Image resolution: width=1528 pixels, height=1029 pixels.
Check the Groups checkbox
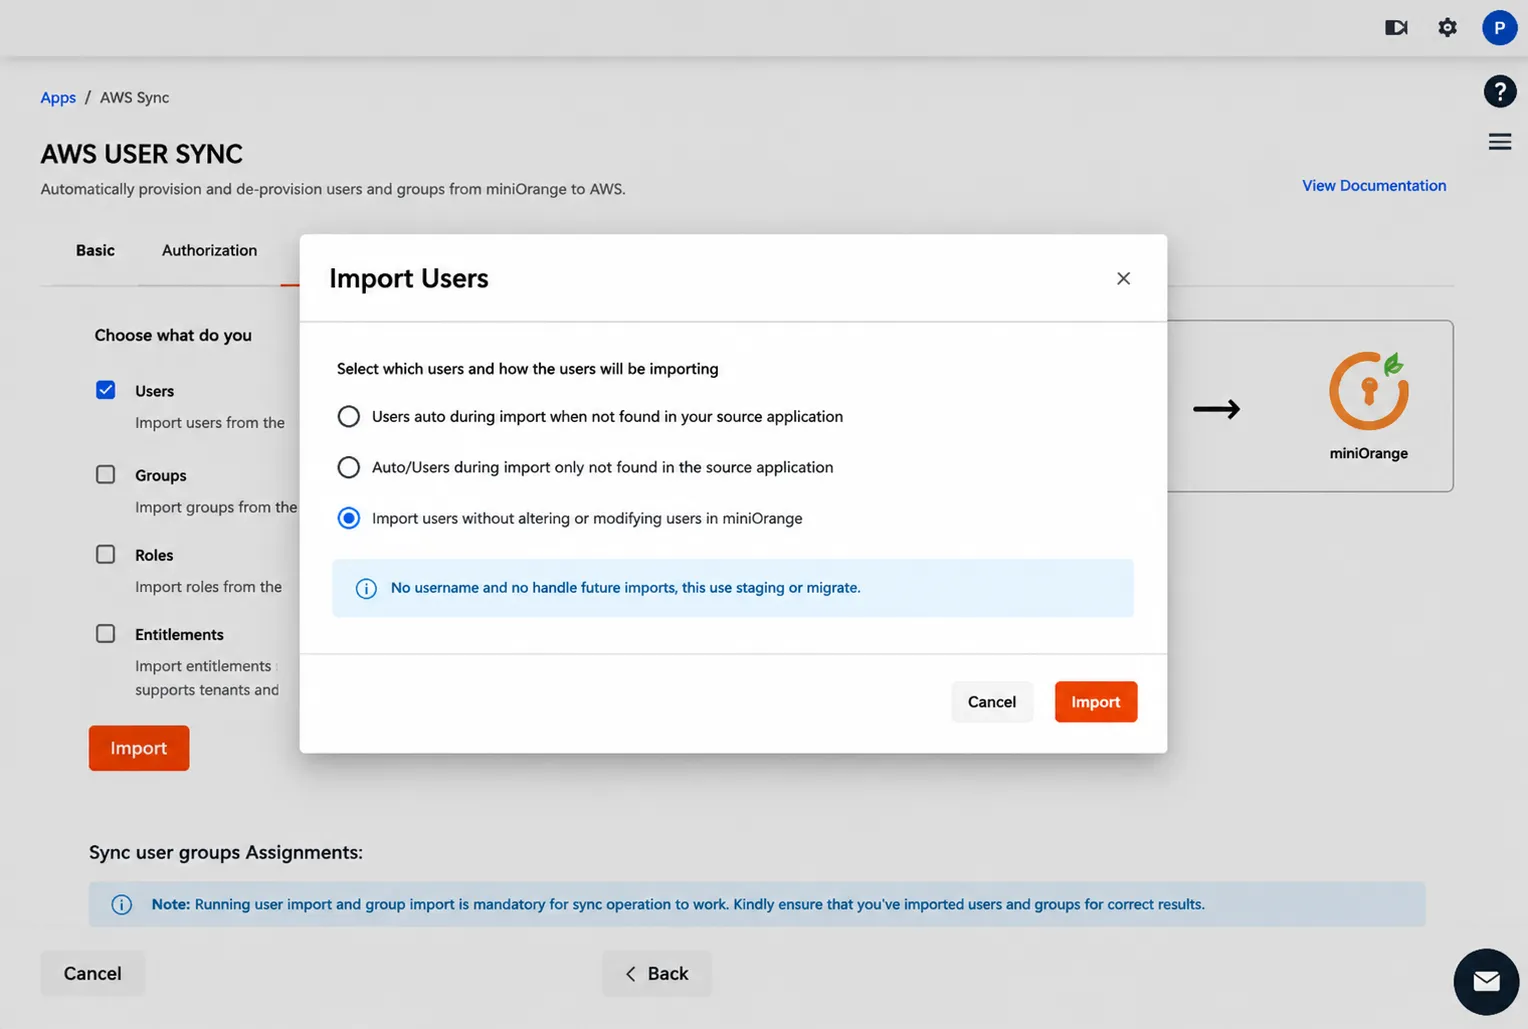pos(105,474)
